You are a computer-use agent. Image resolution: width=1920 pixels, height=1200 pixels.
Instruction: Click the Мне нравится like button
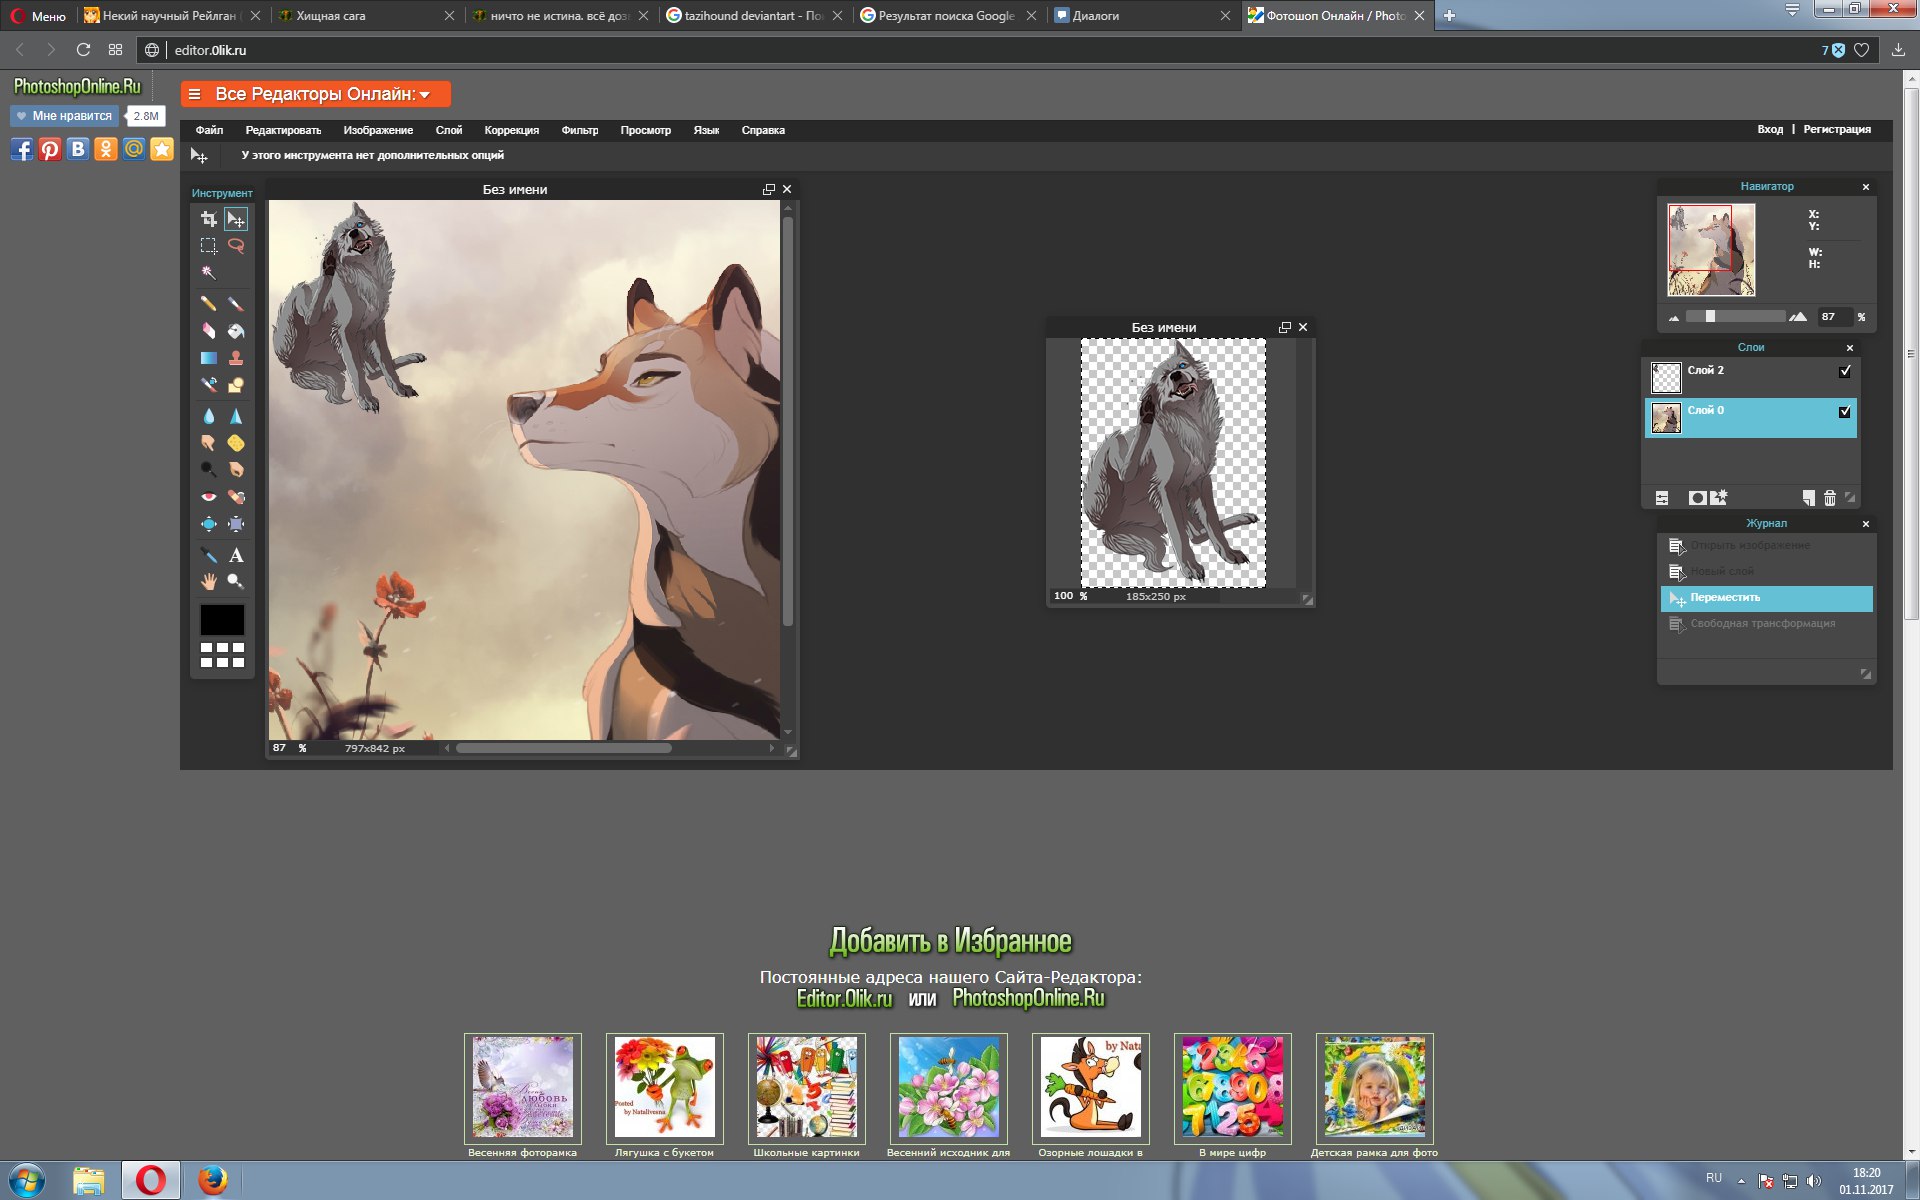[64, 116]
